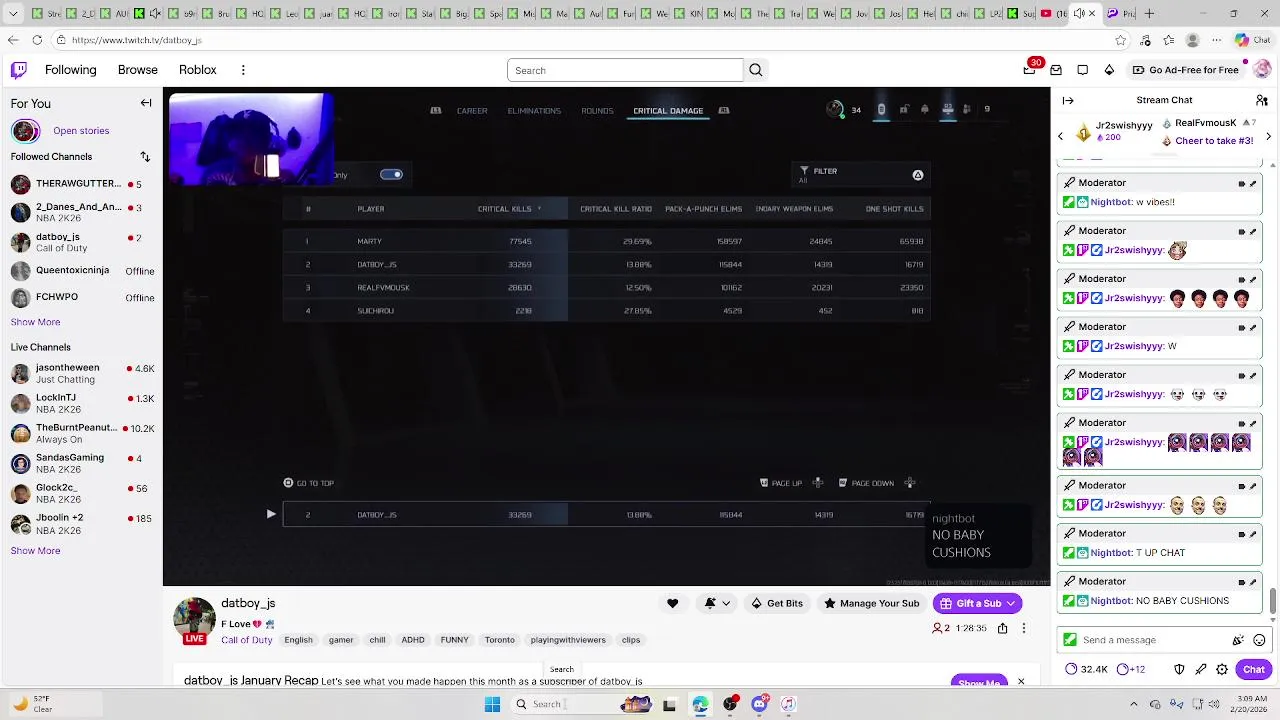The width and height of the screenshot is (1280, 720).
Task: Go to the next leaderboard entry
Action: [x=1268, y=137]
